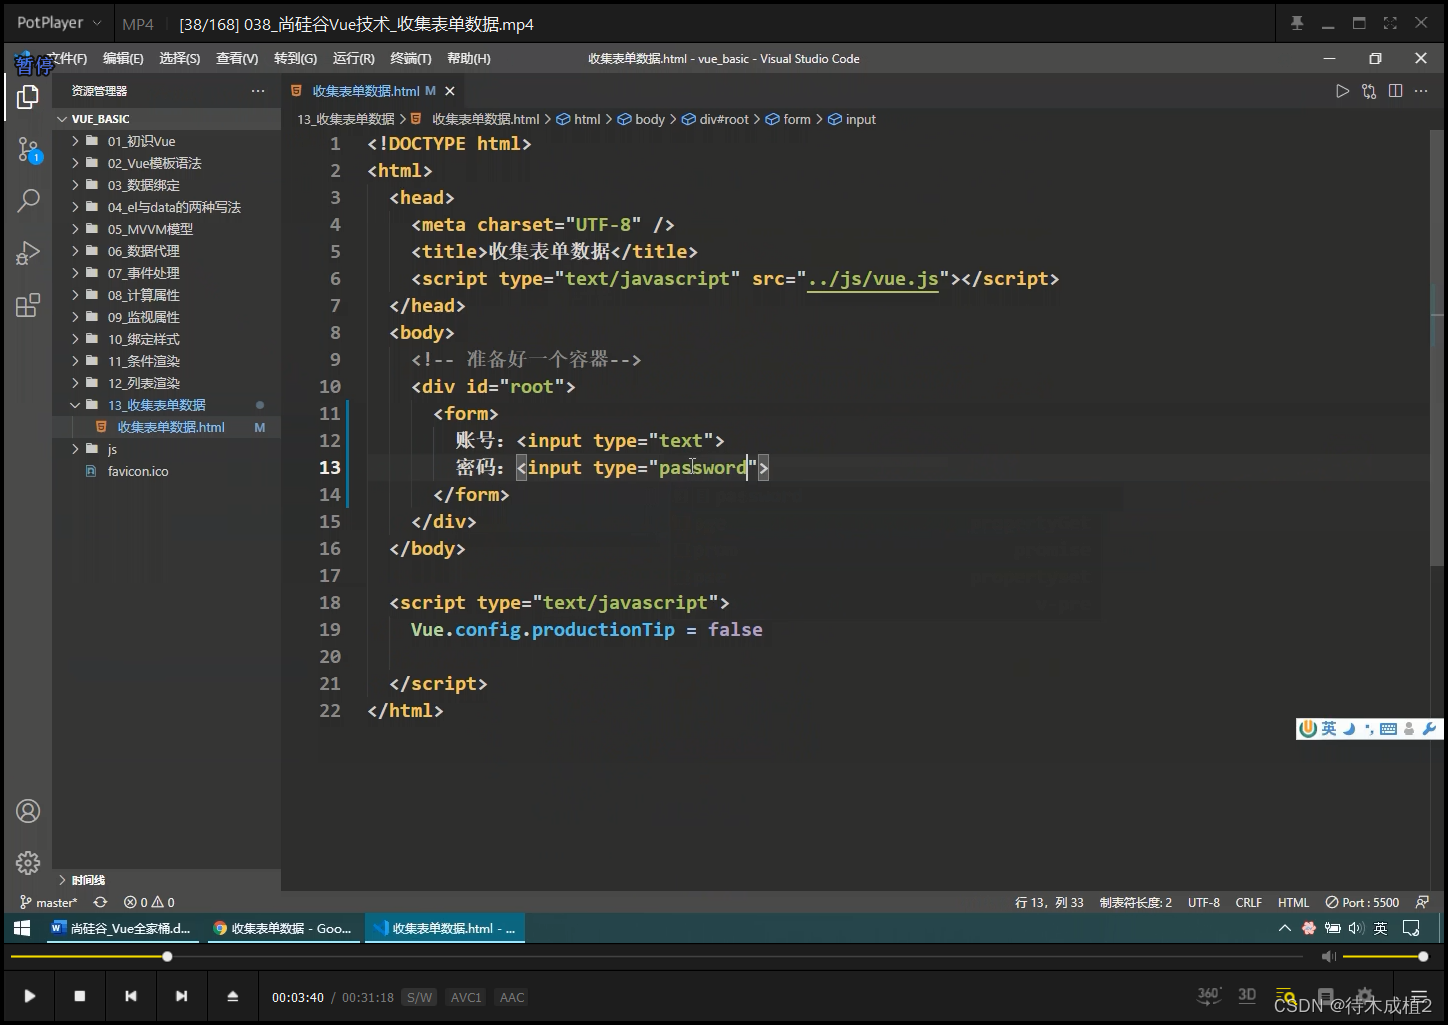
Task: Click the feedback icon in status bar
Action: point(1422,902)
